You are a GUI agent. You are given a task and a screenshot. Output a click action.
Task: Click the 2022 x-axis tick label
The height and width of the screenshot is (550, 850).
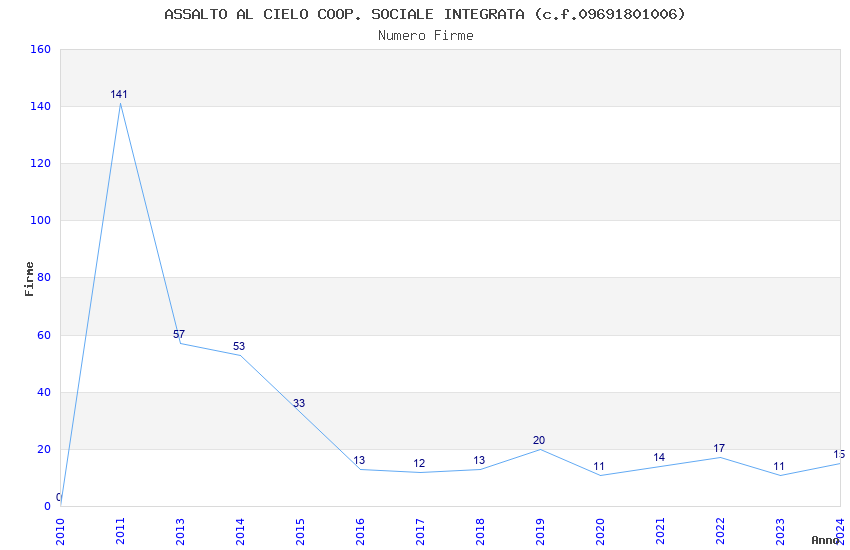pos(721,529)
